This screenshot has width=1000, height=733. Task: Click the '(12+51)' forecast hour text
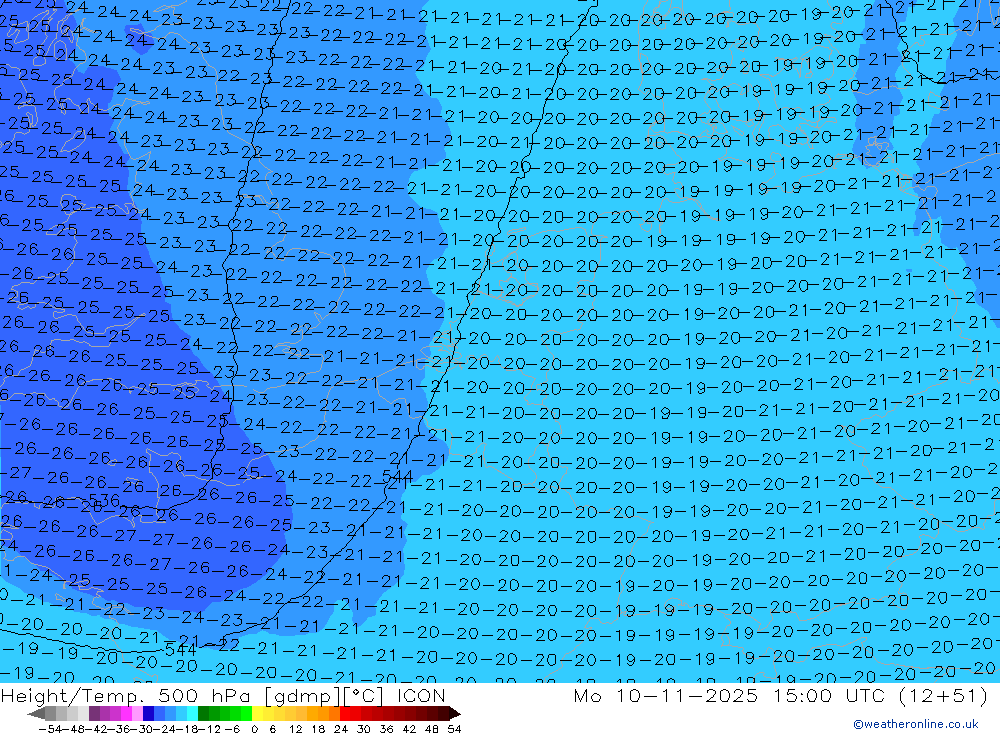coord(943,695)
